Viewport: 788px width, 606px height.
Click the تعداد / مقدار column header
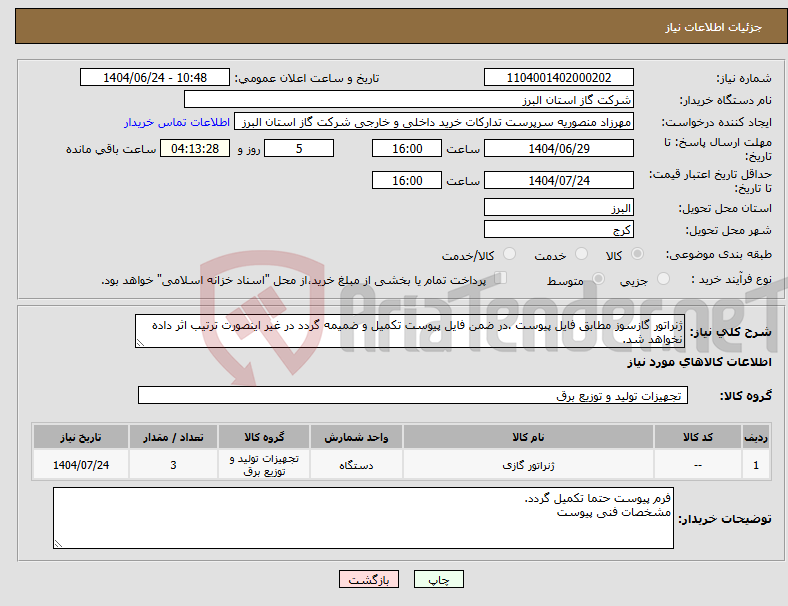[x=173, y=437]
